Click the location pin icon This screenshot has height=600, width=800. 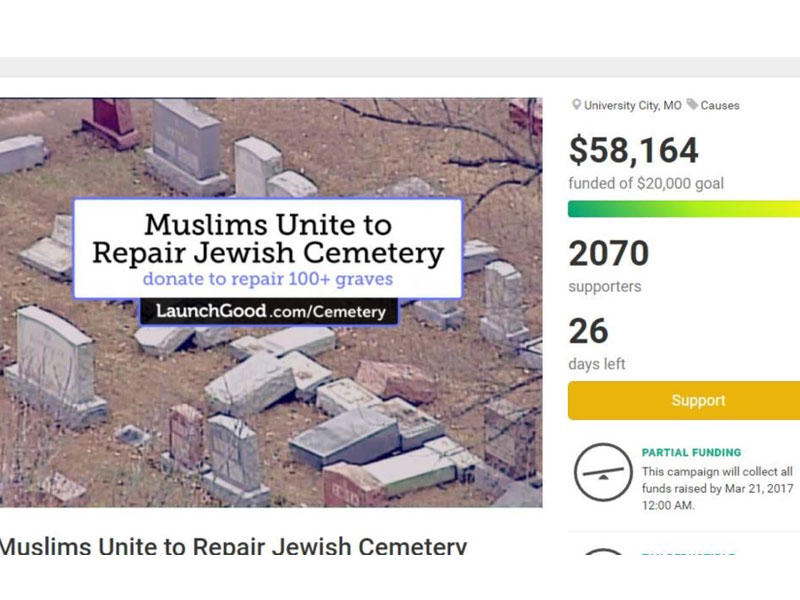[576, 105]
